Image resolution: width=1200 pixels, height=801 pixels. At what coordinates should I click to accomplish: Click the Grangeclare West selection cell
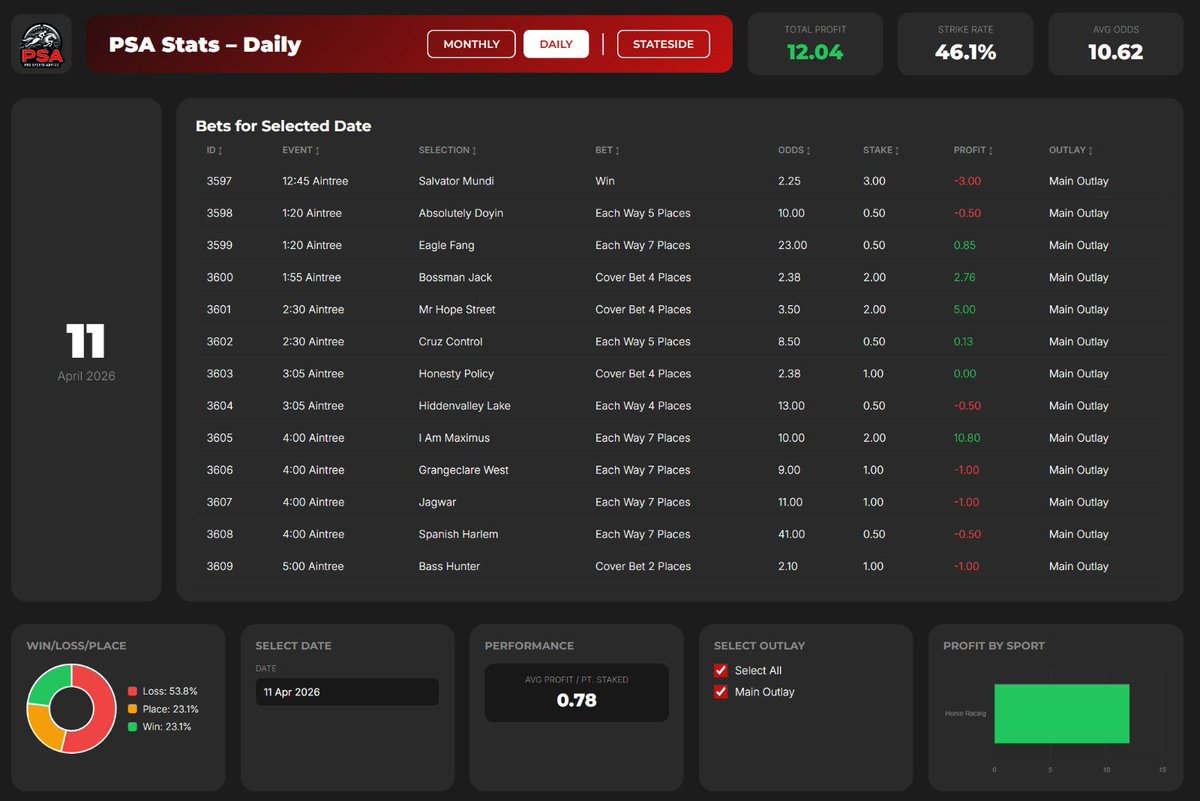(463, 469)
